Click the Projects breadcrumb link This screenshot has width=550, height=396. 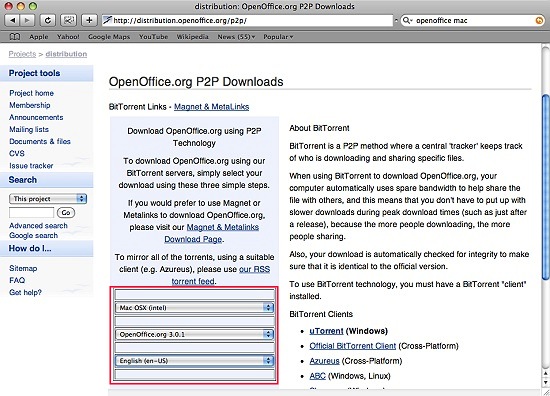22,54
